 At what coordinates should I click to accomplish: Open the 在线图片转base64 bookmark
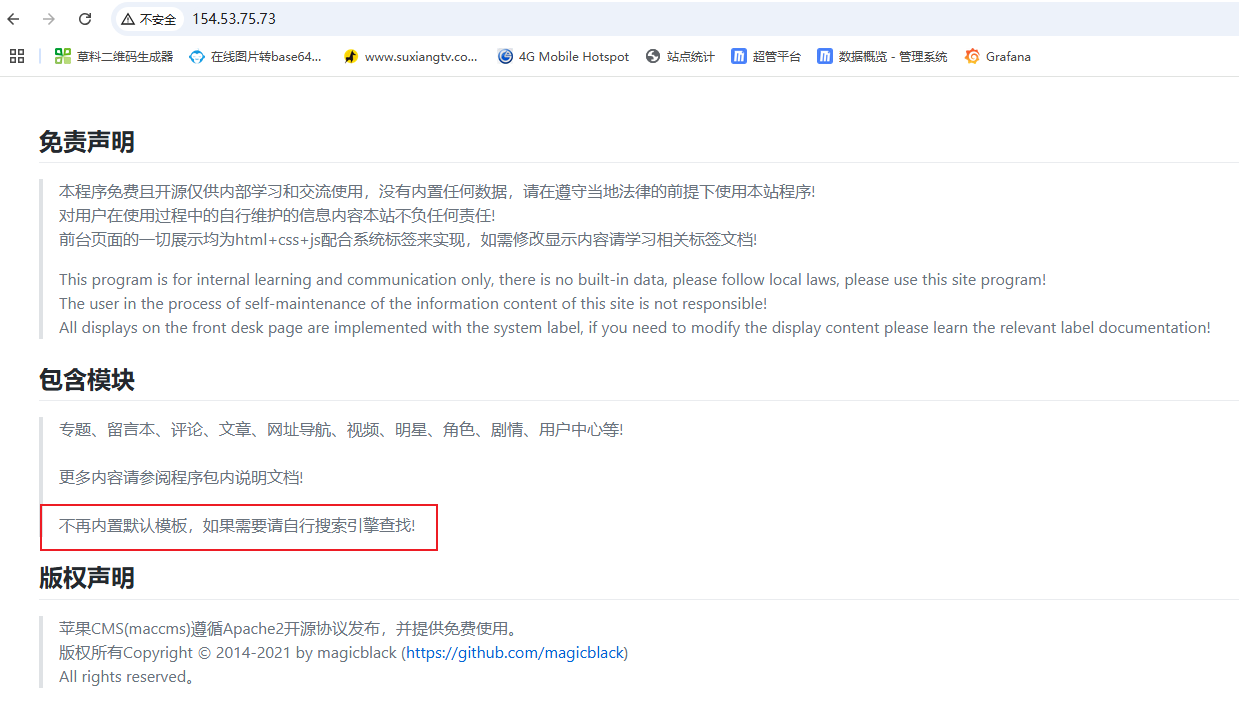pyautogui.click(x=256, y=57)
